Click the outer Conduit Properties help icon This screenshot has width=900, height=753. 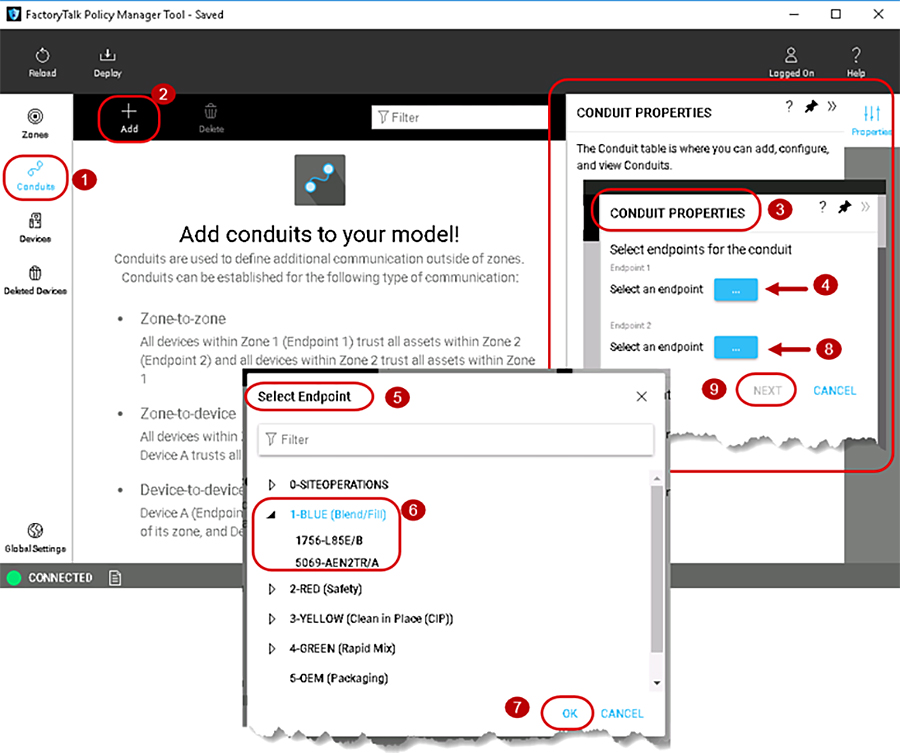(789, 107)
